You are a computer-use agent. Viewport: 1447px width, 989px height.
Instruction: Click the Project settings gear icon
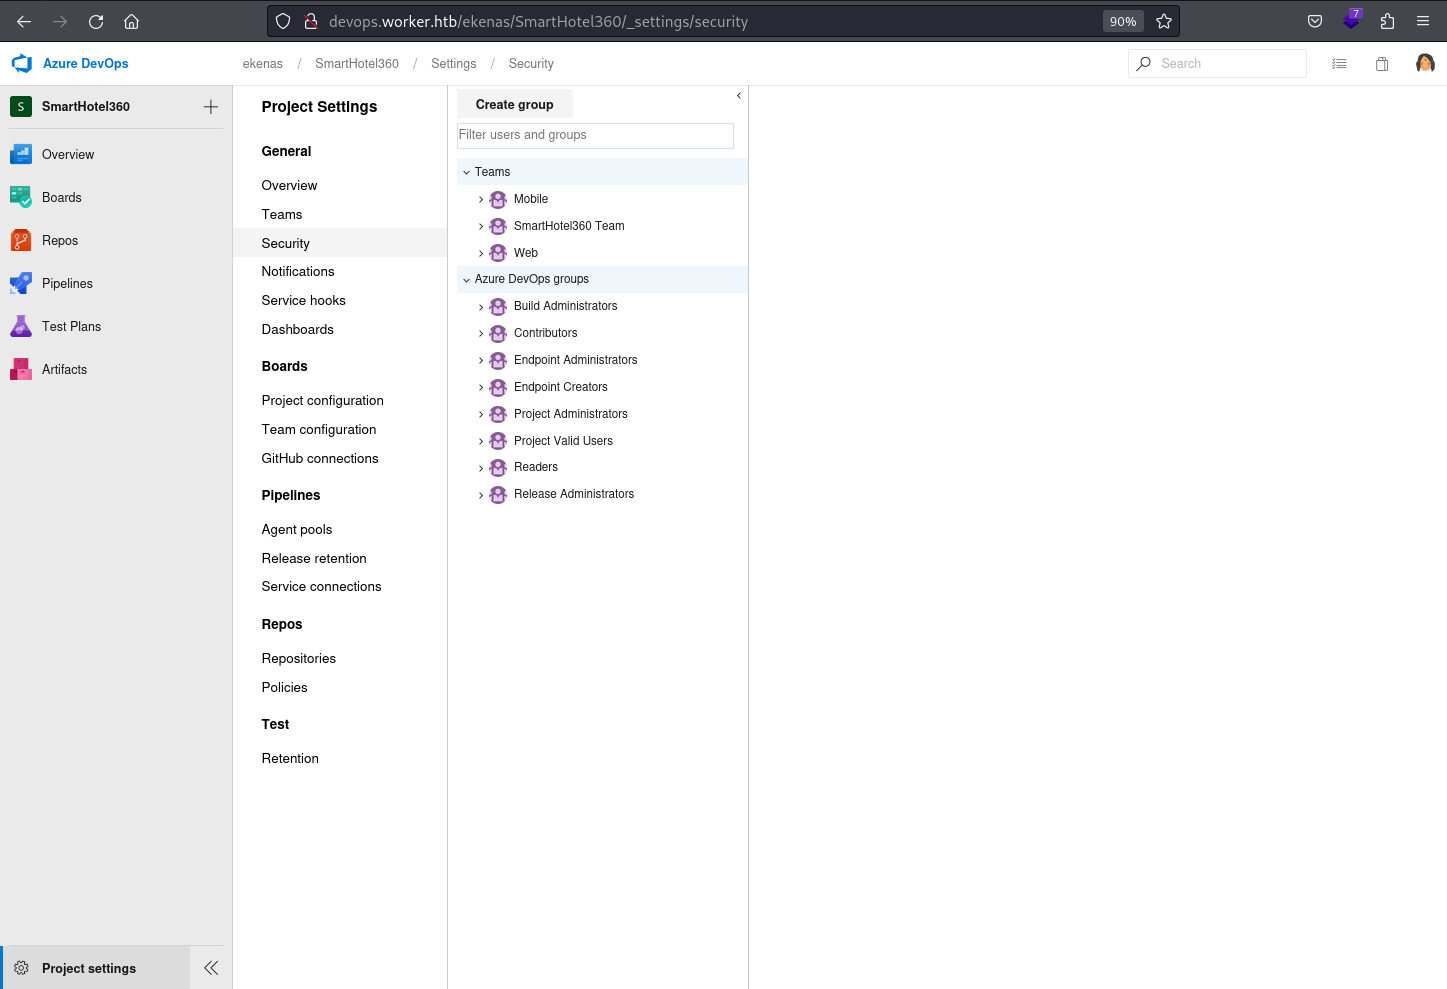21,968
